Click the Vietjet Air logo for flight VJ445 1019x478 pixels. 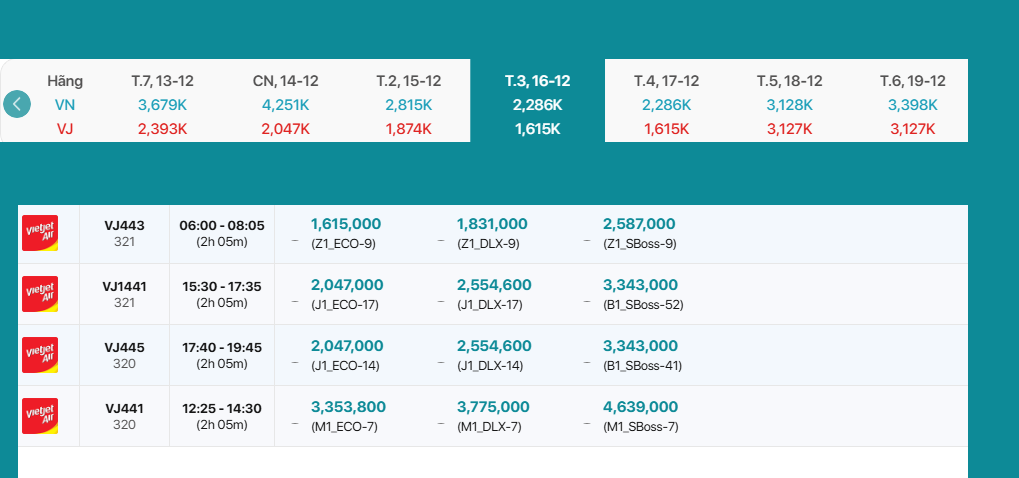[40, 355]
